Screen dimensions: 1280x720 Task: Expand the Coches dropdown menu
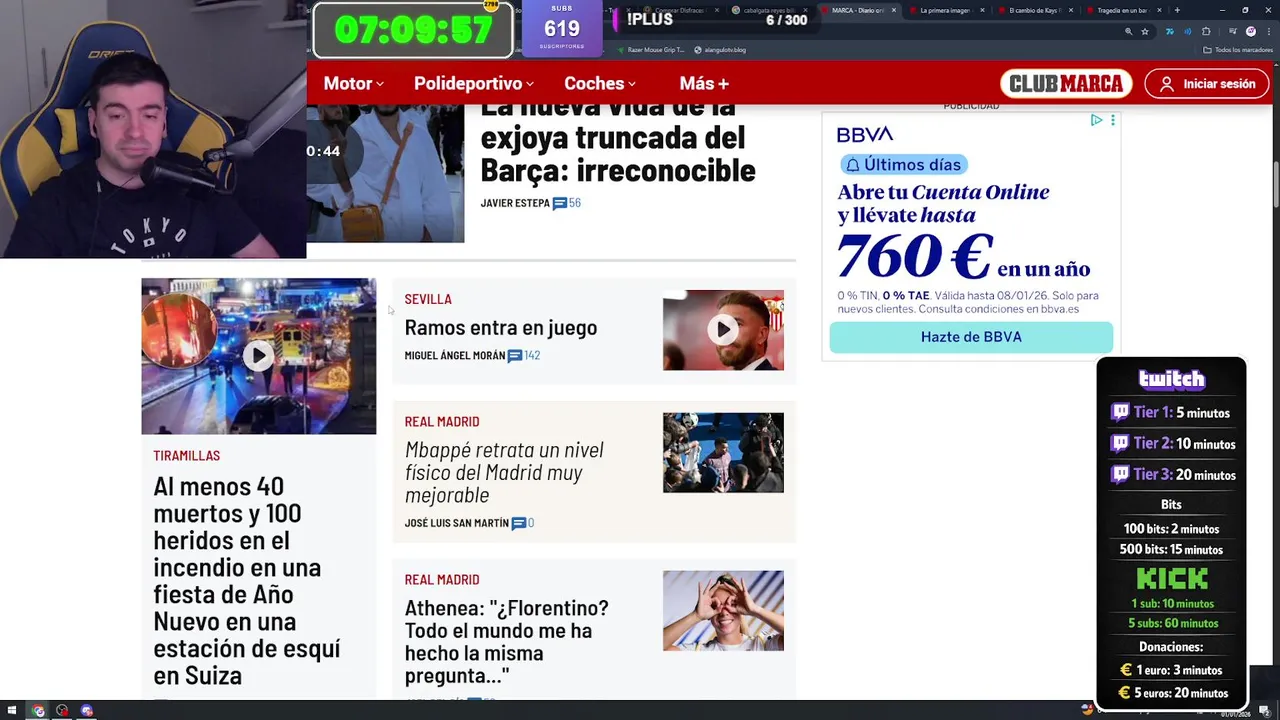599,84
